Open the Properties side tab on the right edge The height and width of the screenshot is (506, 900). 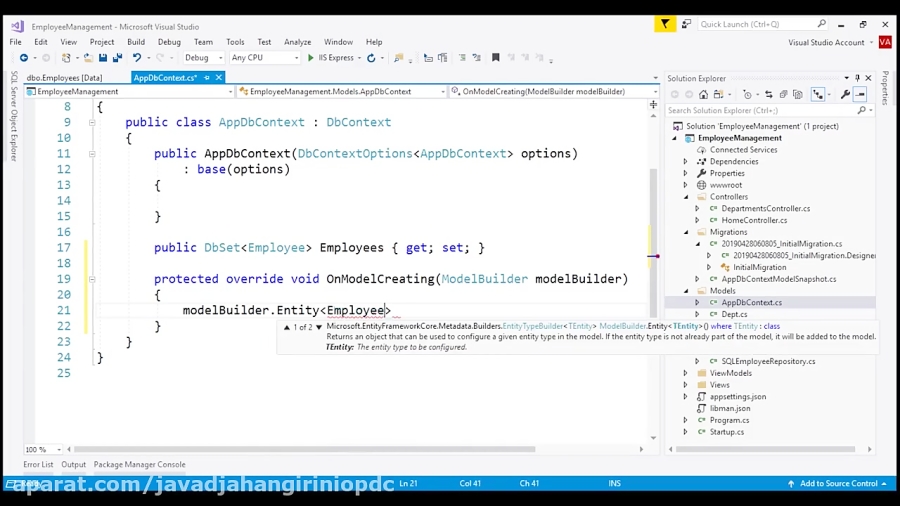pos(886,88)
